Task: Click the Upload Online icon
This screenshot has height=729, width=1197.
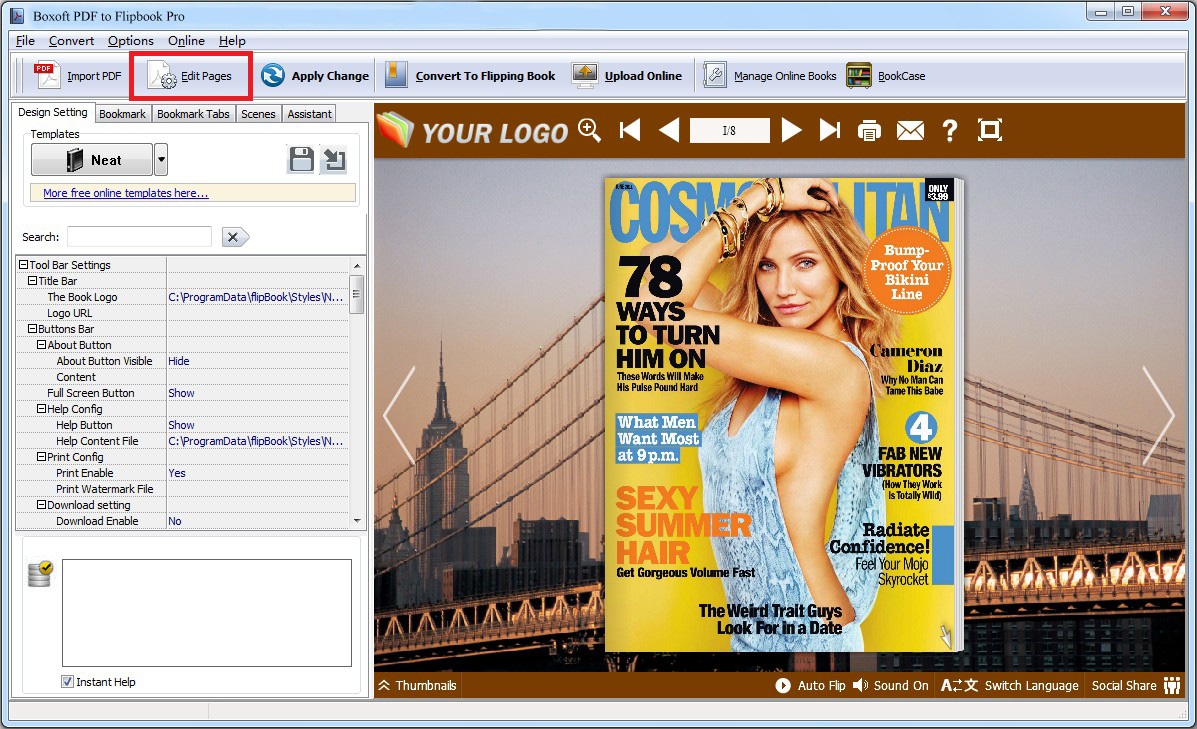Action: (x=585, y=76)
